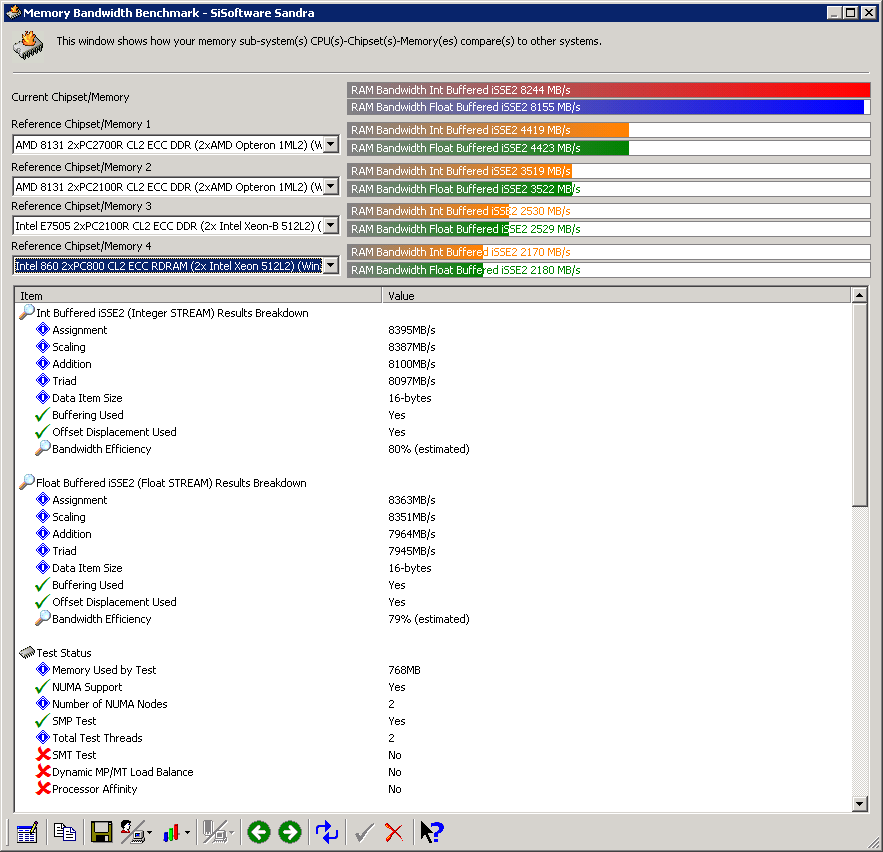Open the Reference Chipset/Memory 2 dropdown arrow
This screenshot has width=883, height=852.
coord(331,186)
